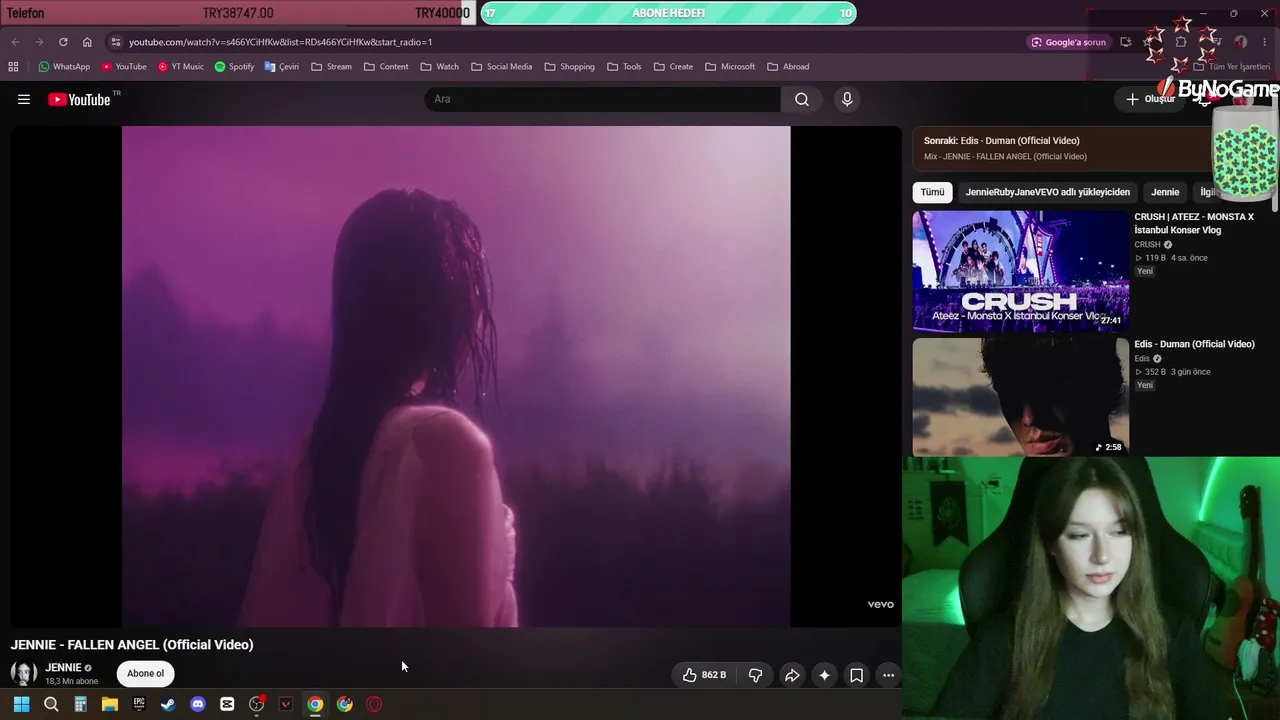Open Discord from the taskbar

[198, 704]
